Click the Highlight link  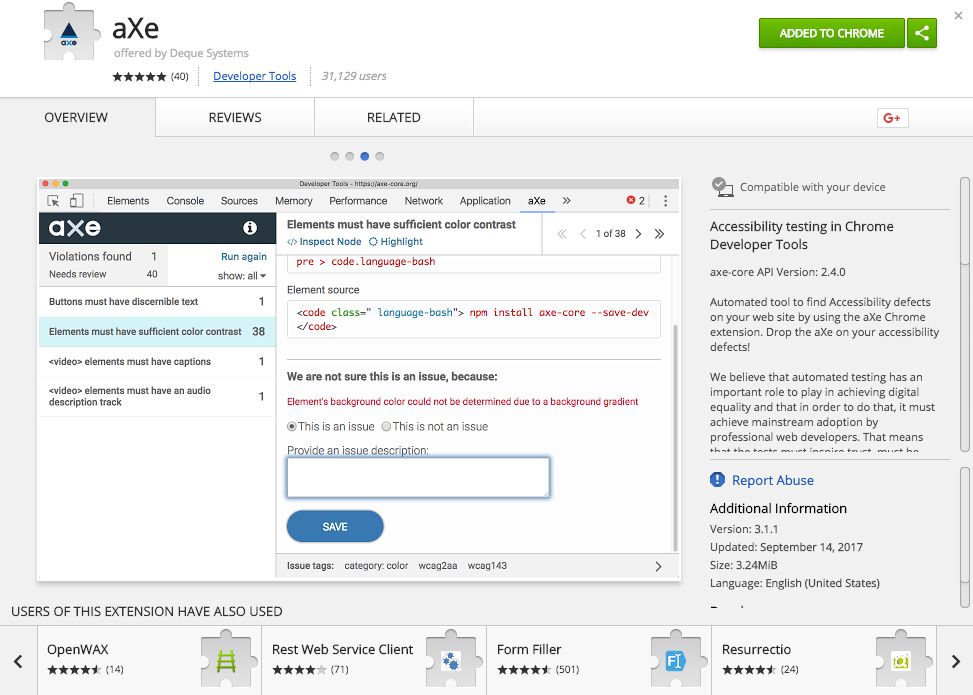(x=396, y=241)
